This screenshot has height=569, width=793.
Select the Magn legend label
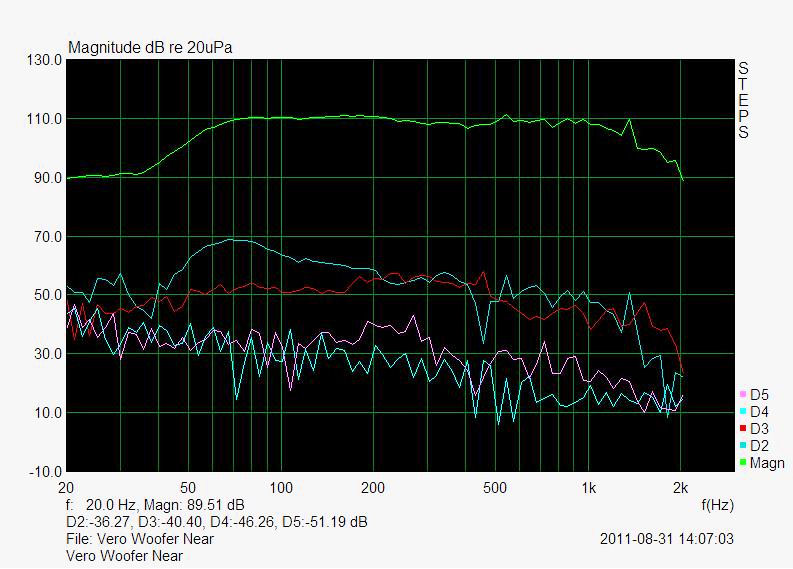(x=767, y=463)
